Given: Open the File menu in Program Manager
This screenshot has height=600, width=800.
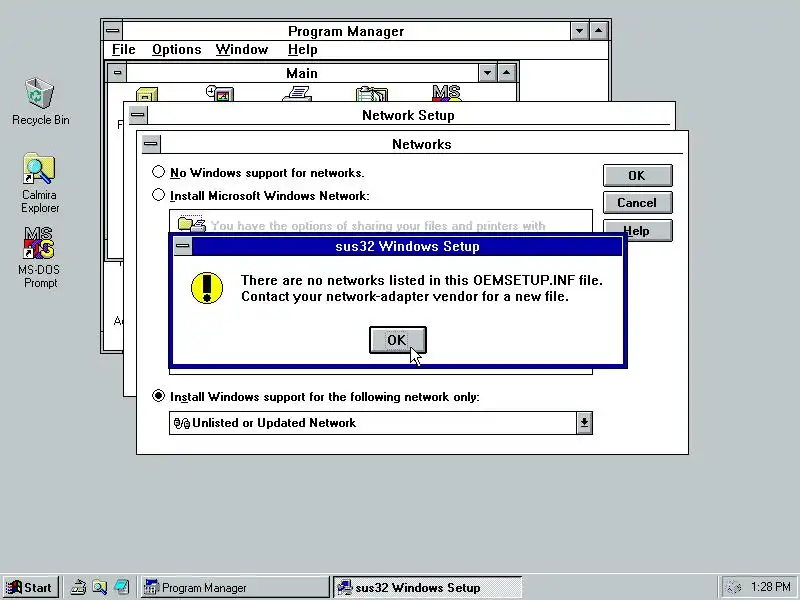Looking at the screenshot, I should 123,49.
